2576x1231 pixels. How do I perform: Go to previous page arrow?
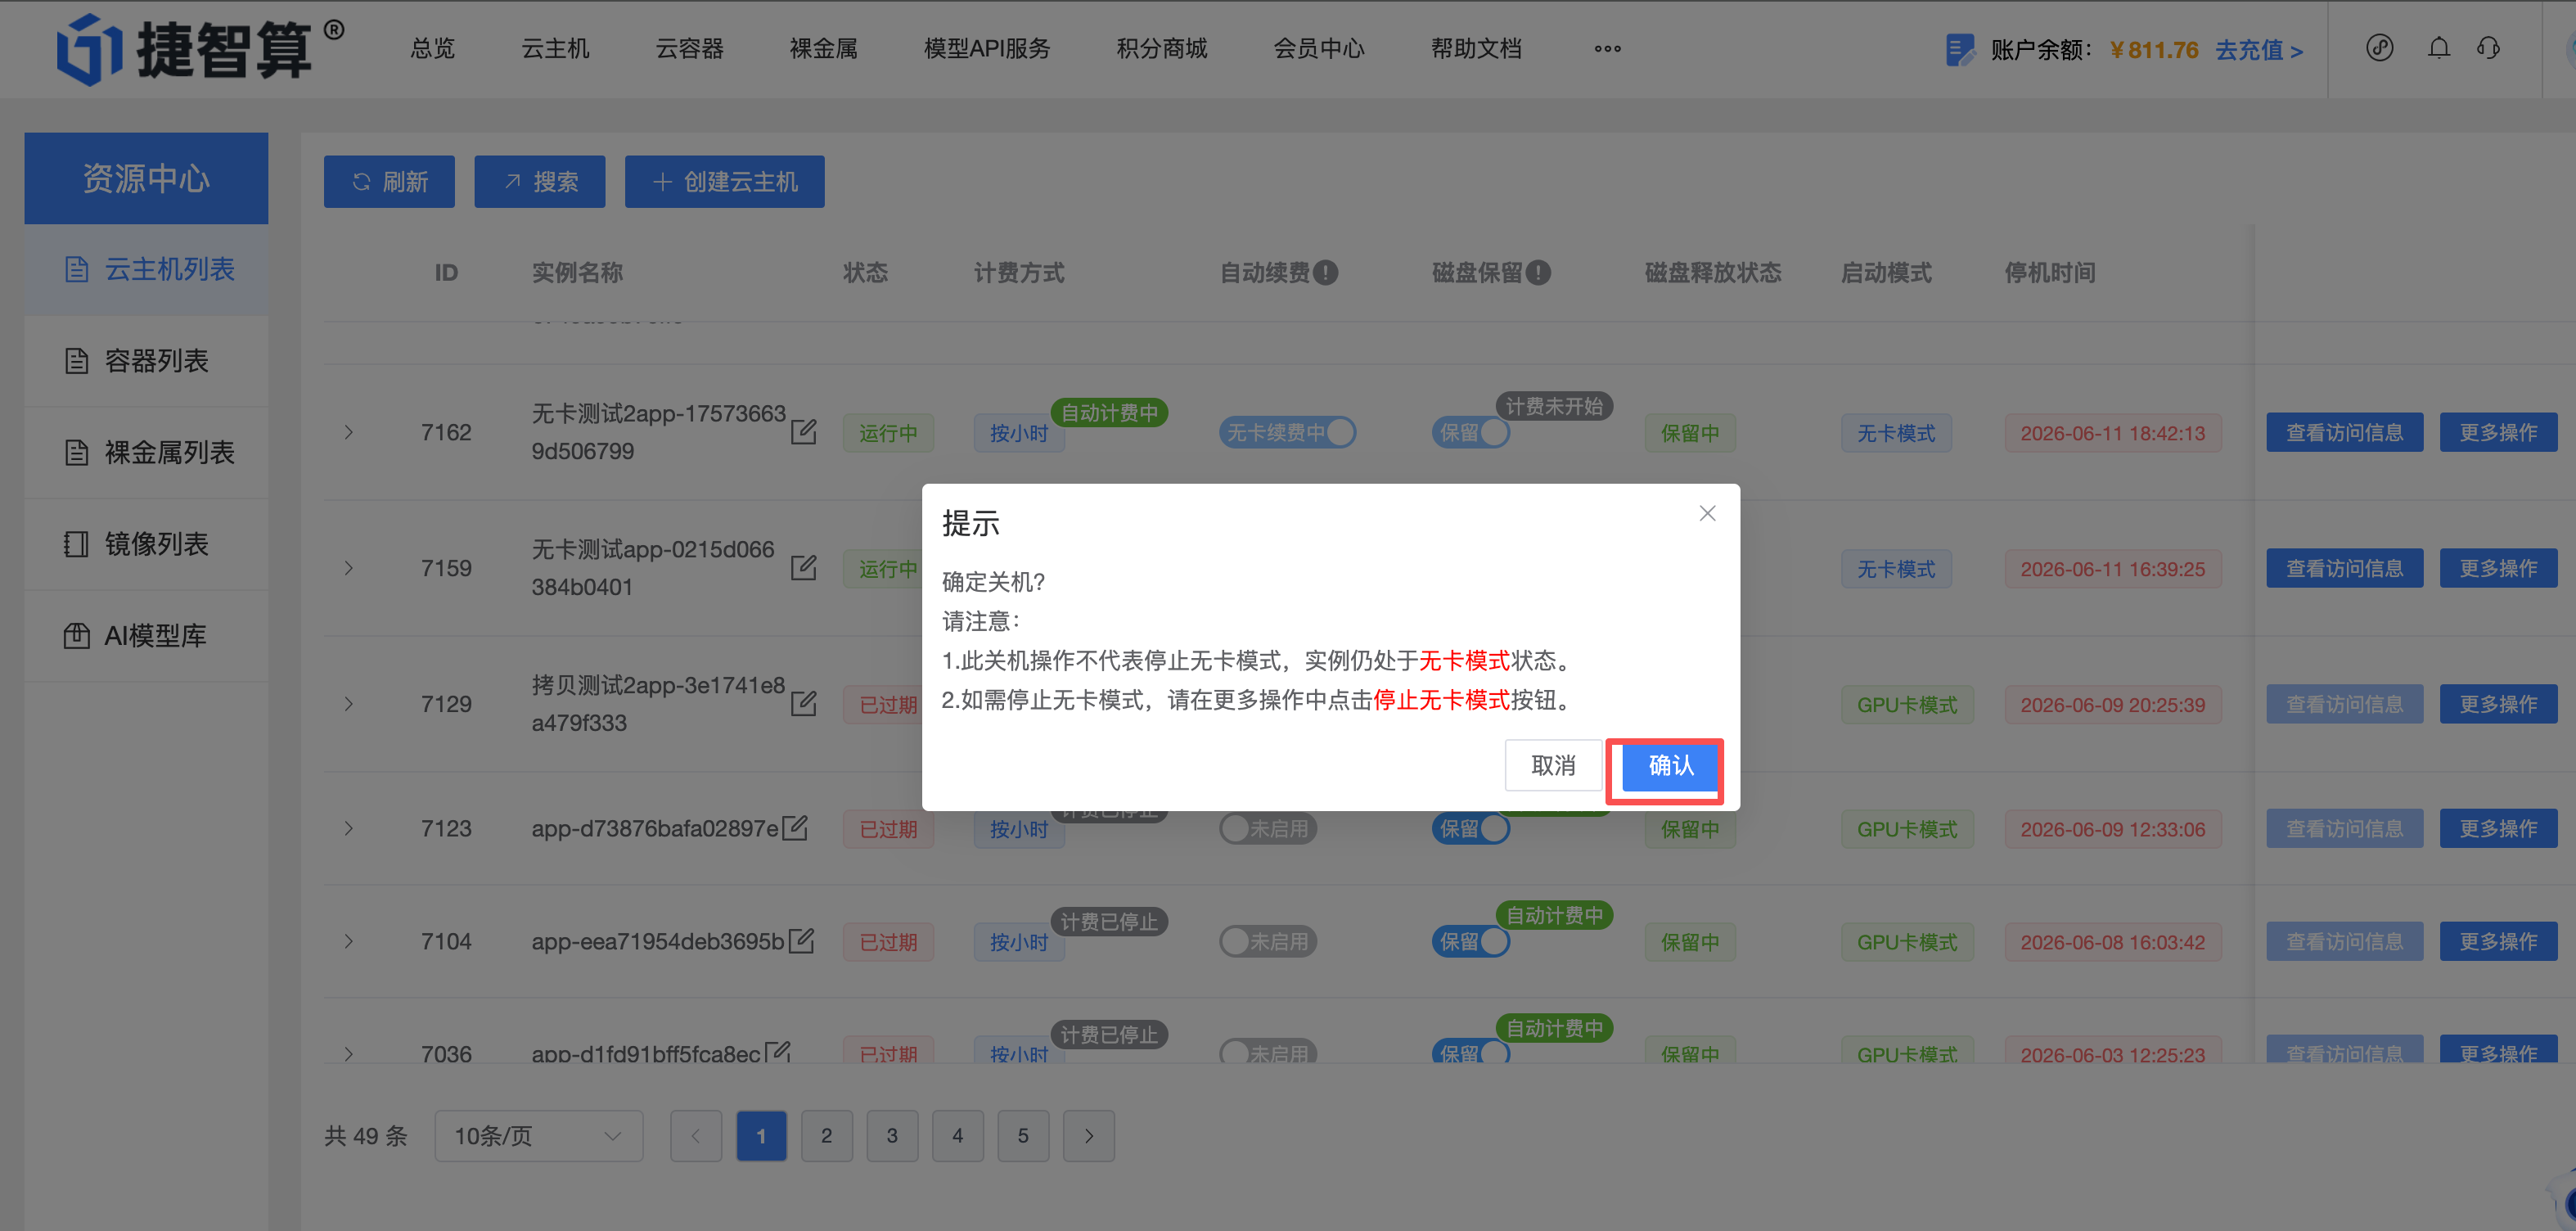(x=696, y=1136)
